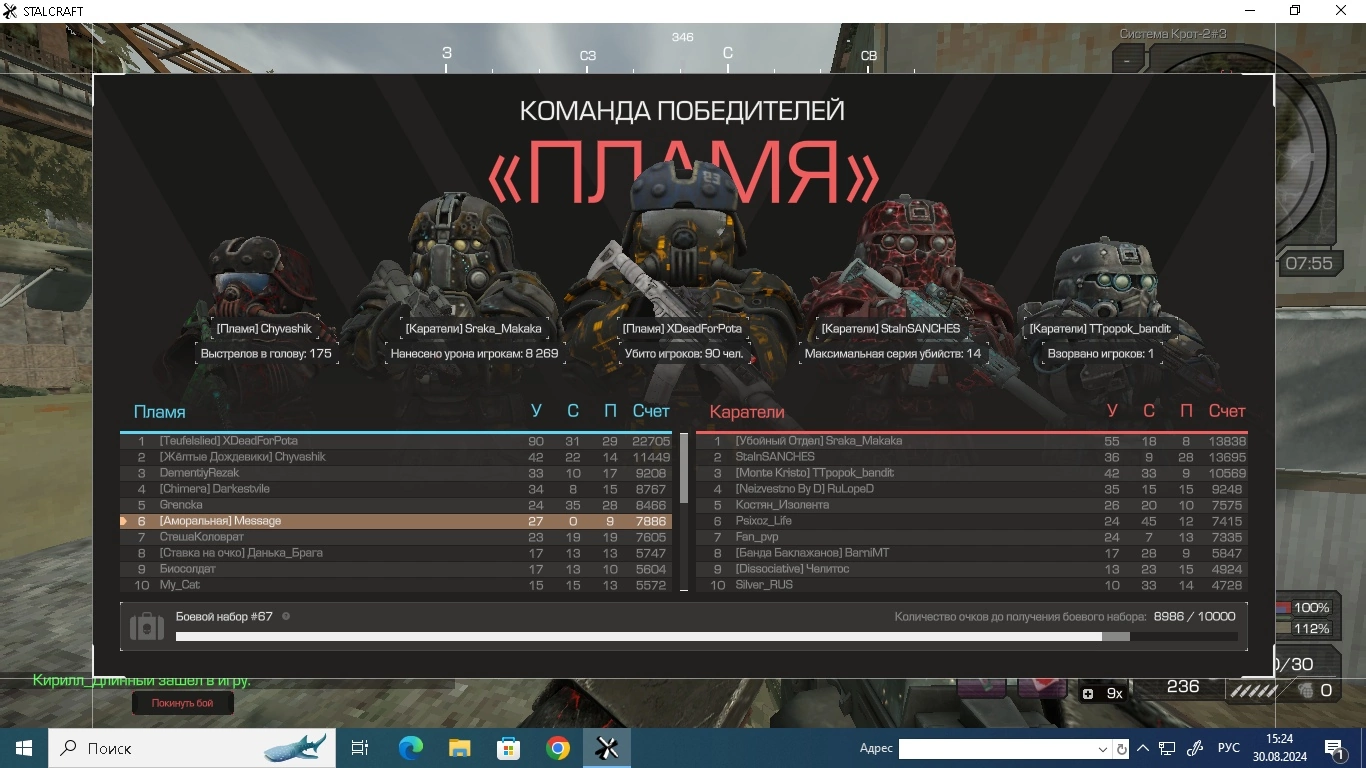The image size is (1366, 768).
Task: Click the Пламя team header
Action: point(159,412)
